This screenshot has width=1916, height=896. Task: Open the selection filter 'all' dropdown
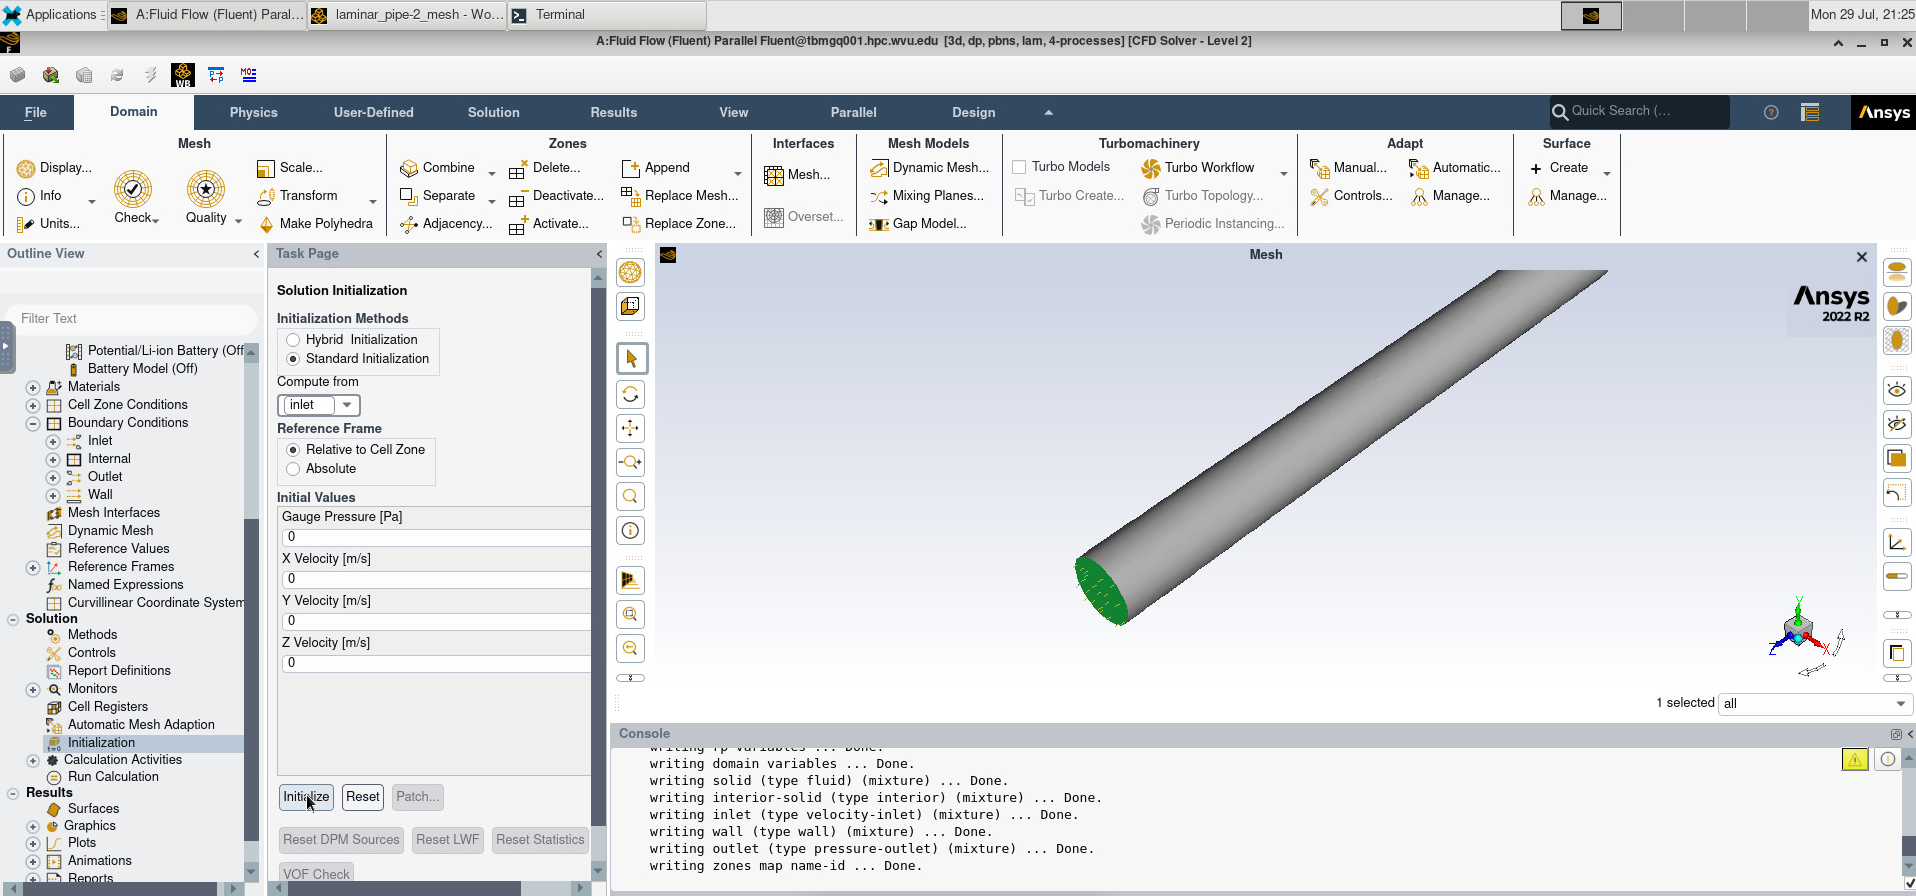click(1814, 704)
